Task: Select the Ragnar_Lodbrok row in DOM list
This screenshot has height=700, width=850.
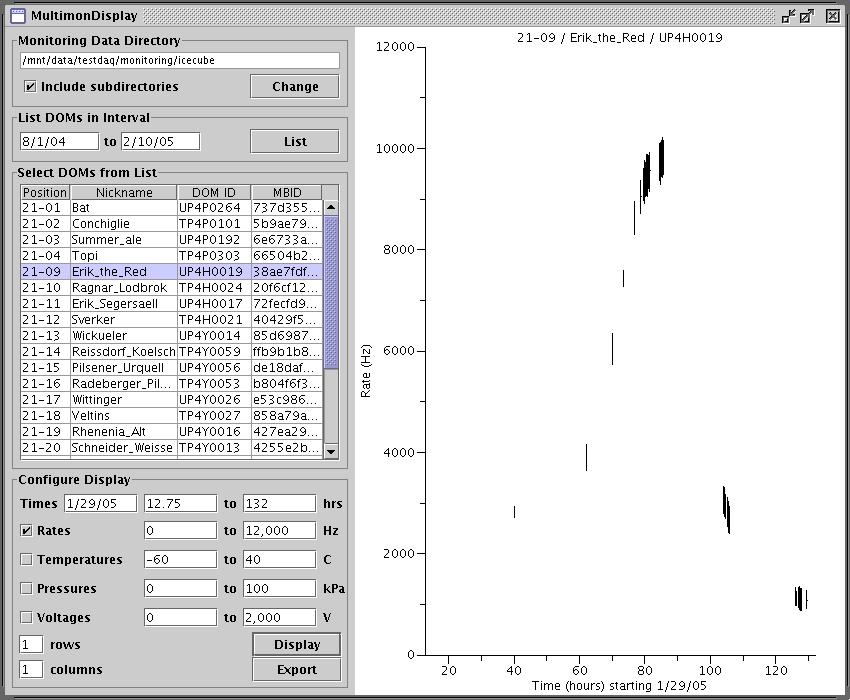Action: (x=120, y=288)
